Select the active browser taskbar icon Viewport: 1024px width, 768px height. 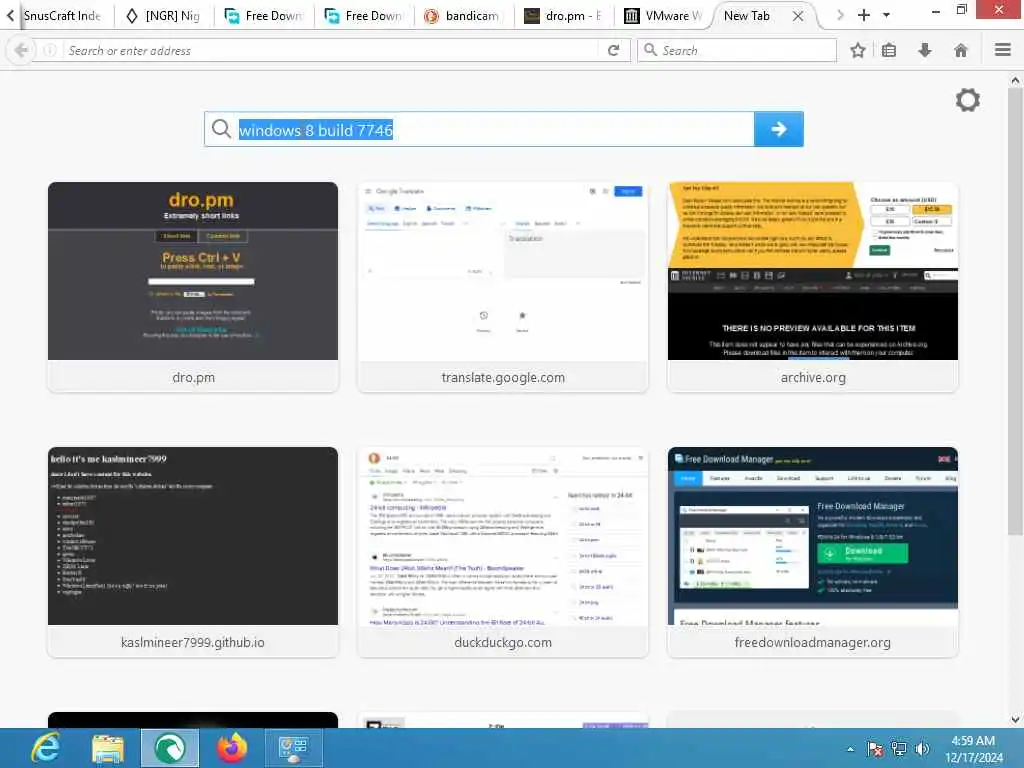tap(170, 748)
